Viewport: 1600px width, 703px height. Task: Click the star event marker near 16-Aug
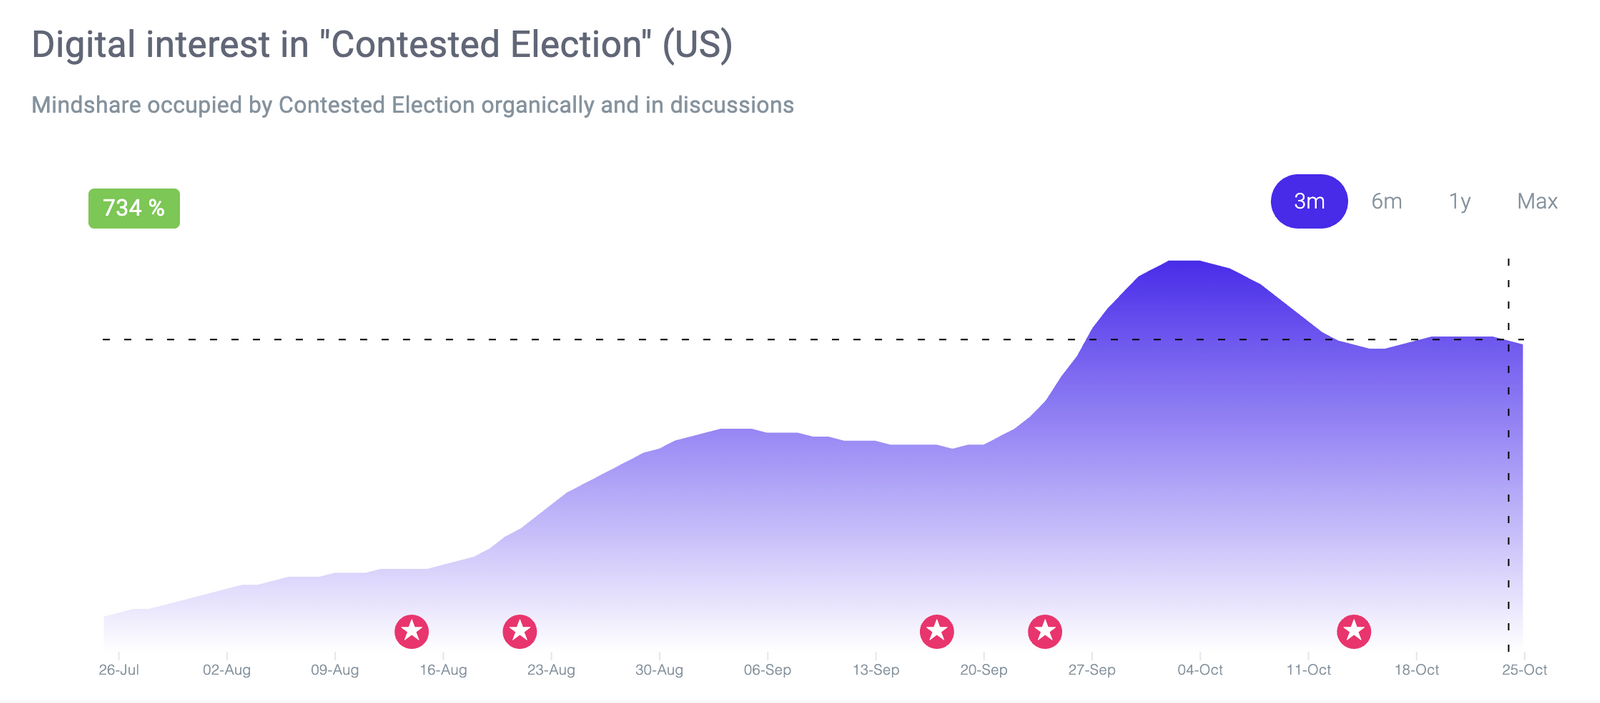[x=412, y=631]
